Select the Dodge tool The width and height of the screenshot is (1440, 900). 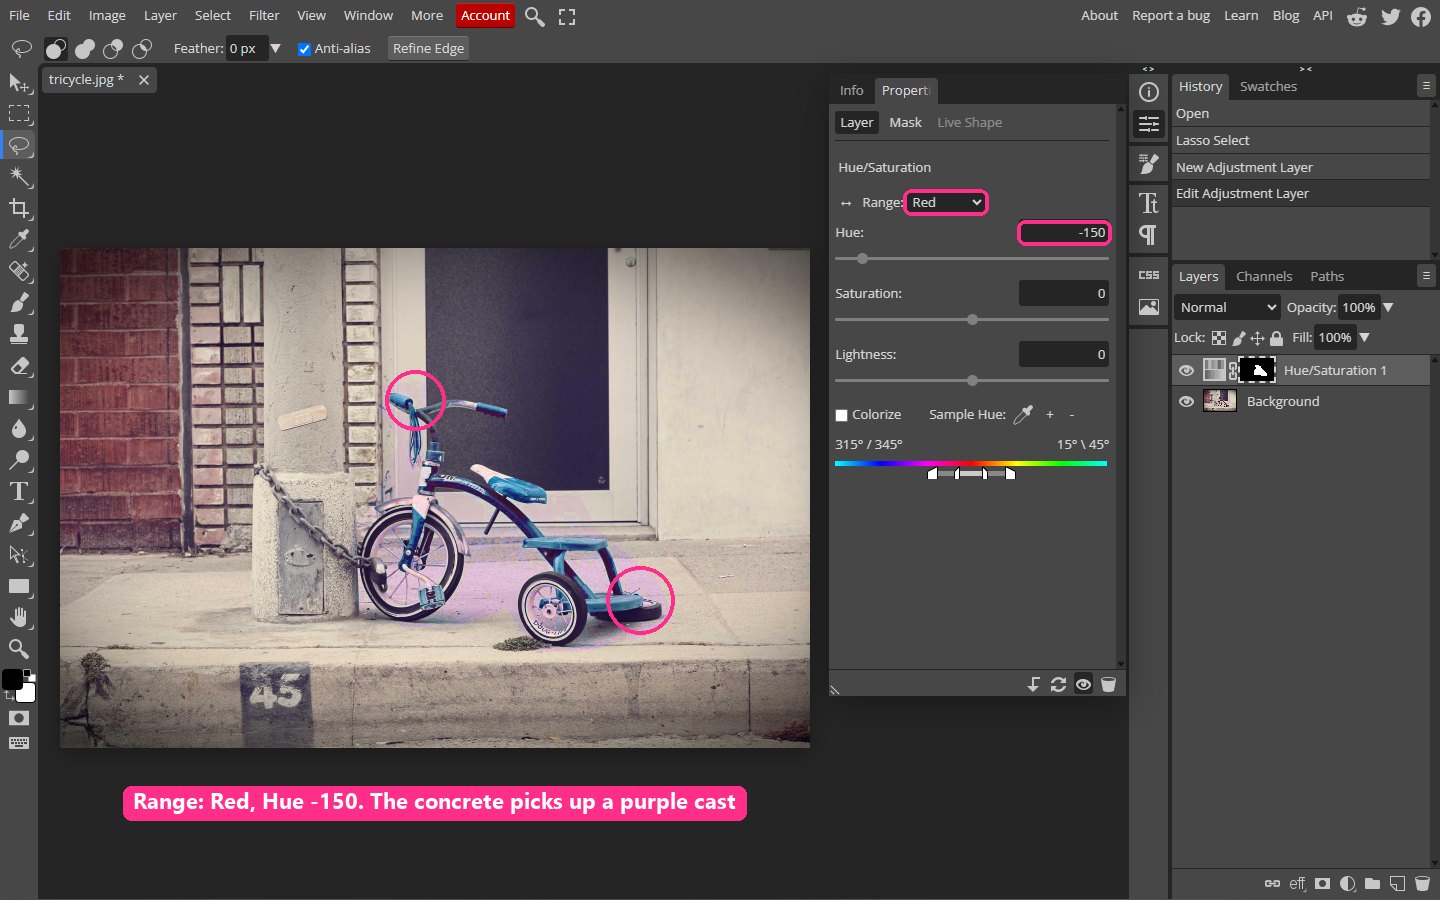[x=19, y=460]
